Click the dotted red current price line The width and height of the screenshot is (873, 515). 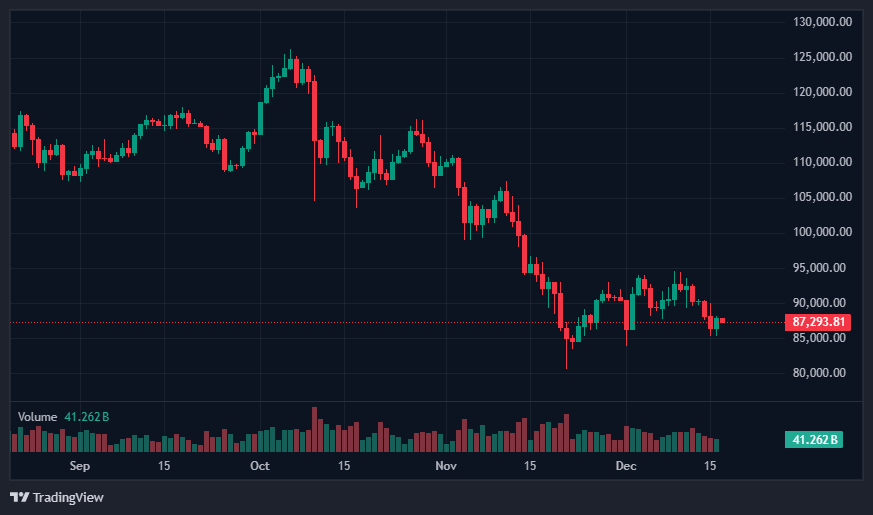(400, 322)
